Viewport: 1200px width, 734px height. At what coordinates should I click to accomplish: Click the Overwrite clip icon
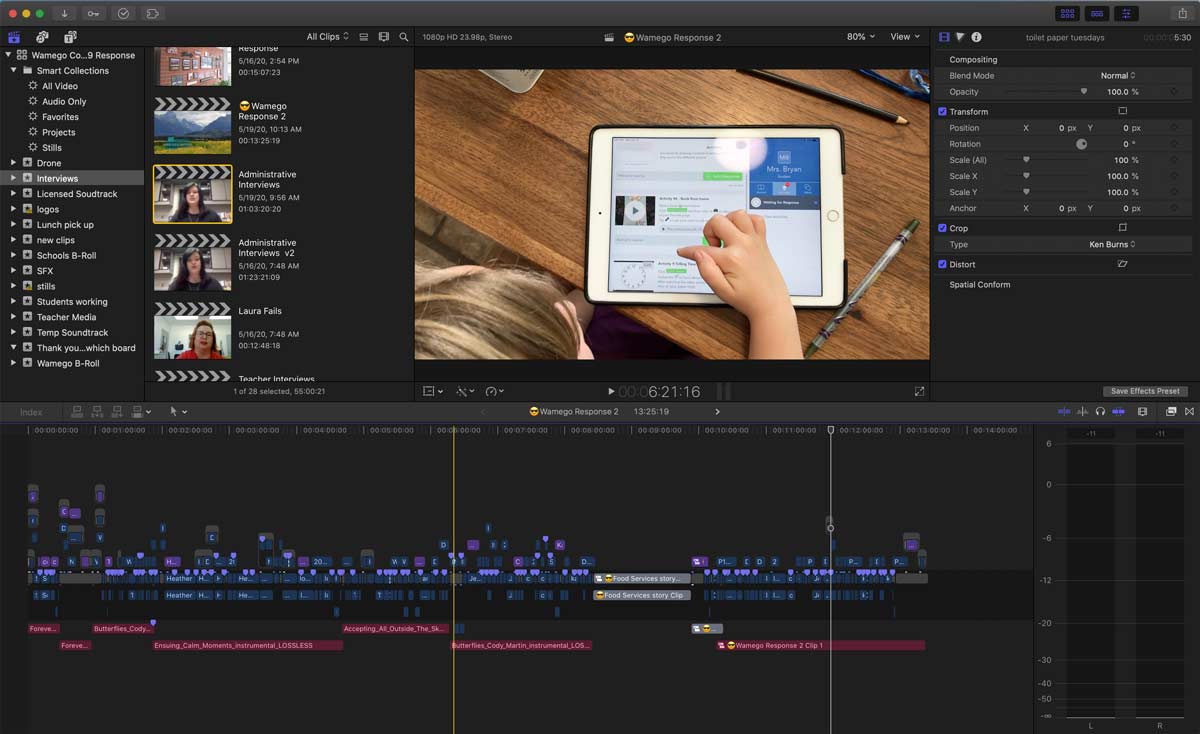[138, 411]
